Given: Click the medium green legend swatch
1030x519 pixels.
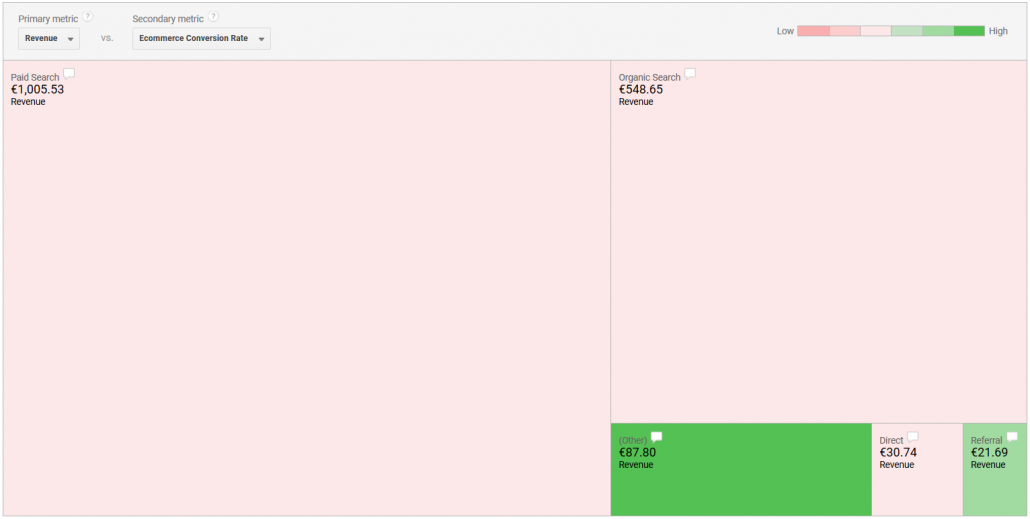Looking at the screenshot, I should coord(938,31).
